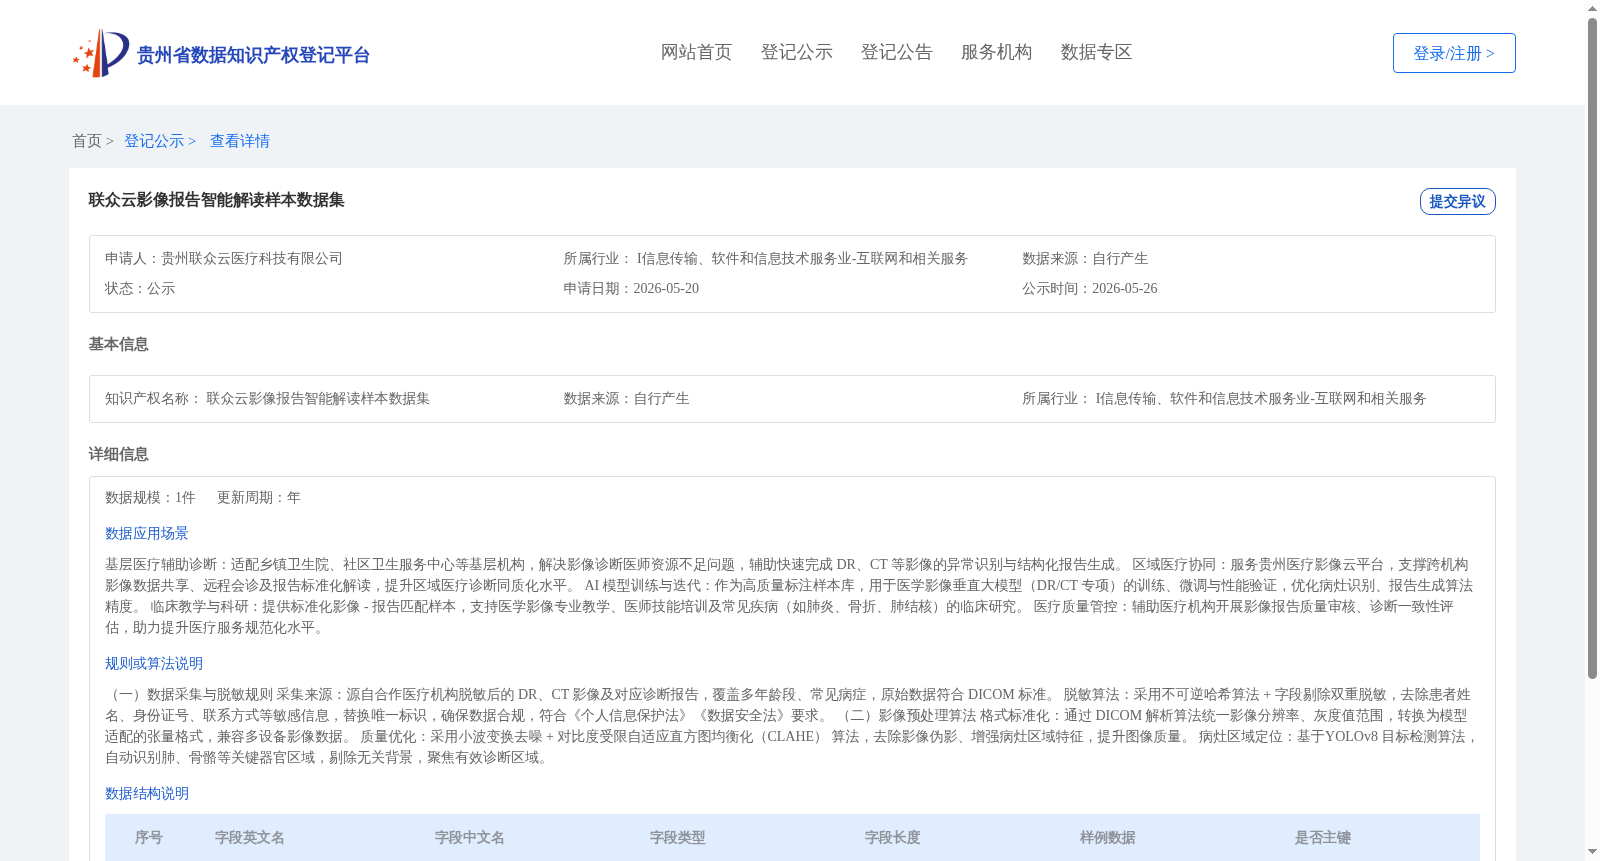Click the 更新周期：年 value
This screenshot has width=1600, height=861.
pos(259,497)
